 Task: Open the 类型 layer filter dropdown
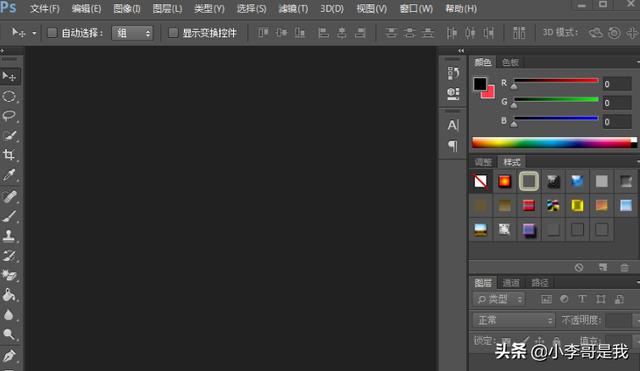coord(499,299)
